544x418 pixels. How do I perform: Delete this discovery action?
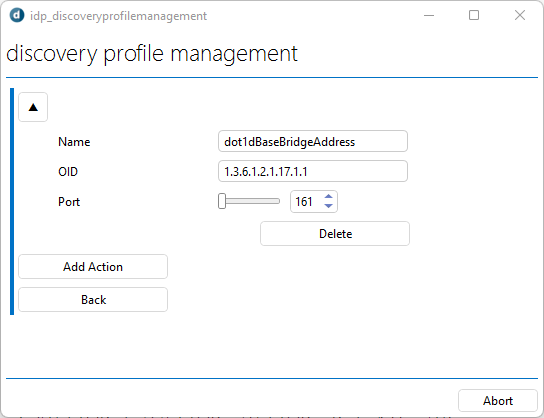coord(335,233)
